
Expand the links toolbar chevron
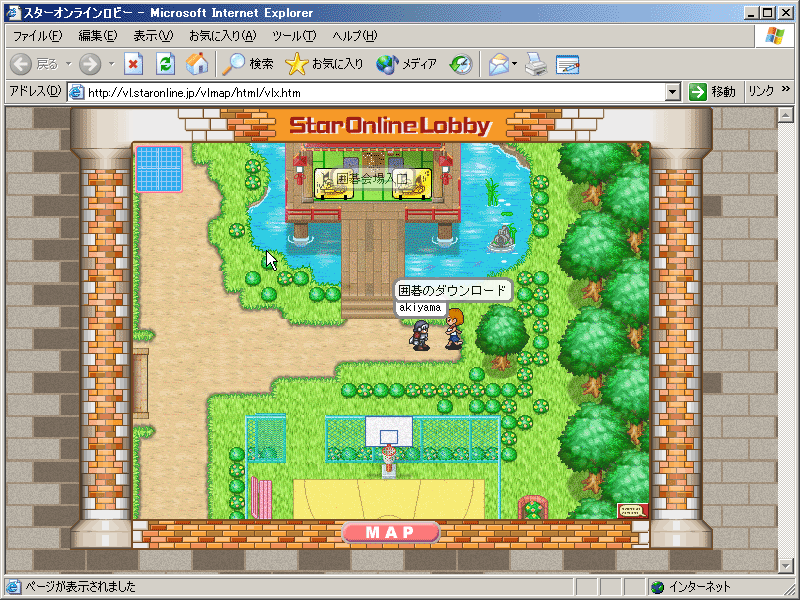point(786,89)
